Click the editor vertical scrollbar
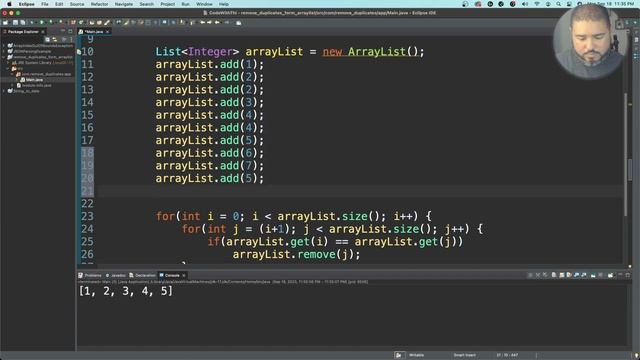 (626, 155)
